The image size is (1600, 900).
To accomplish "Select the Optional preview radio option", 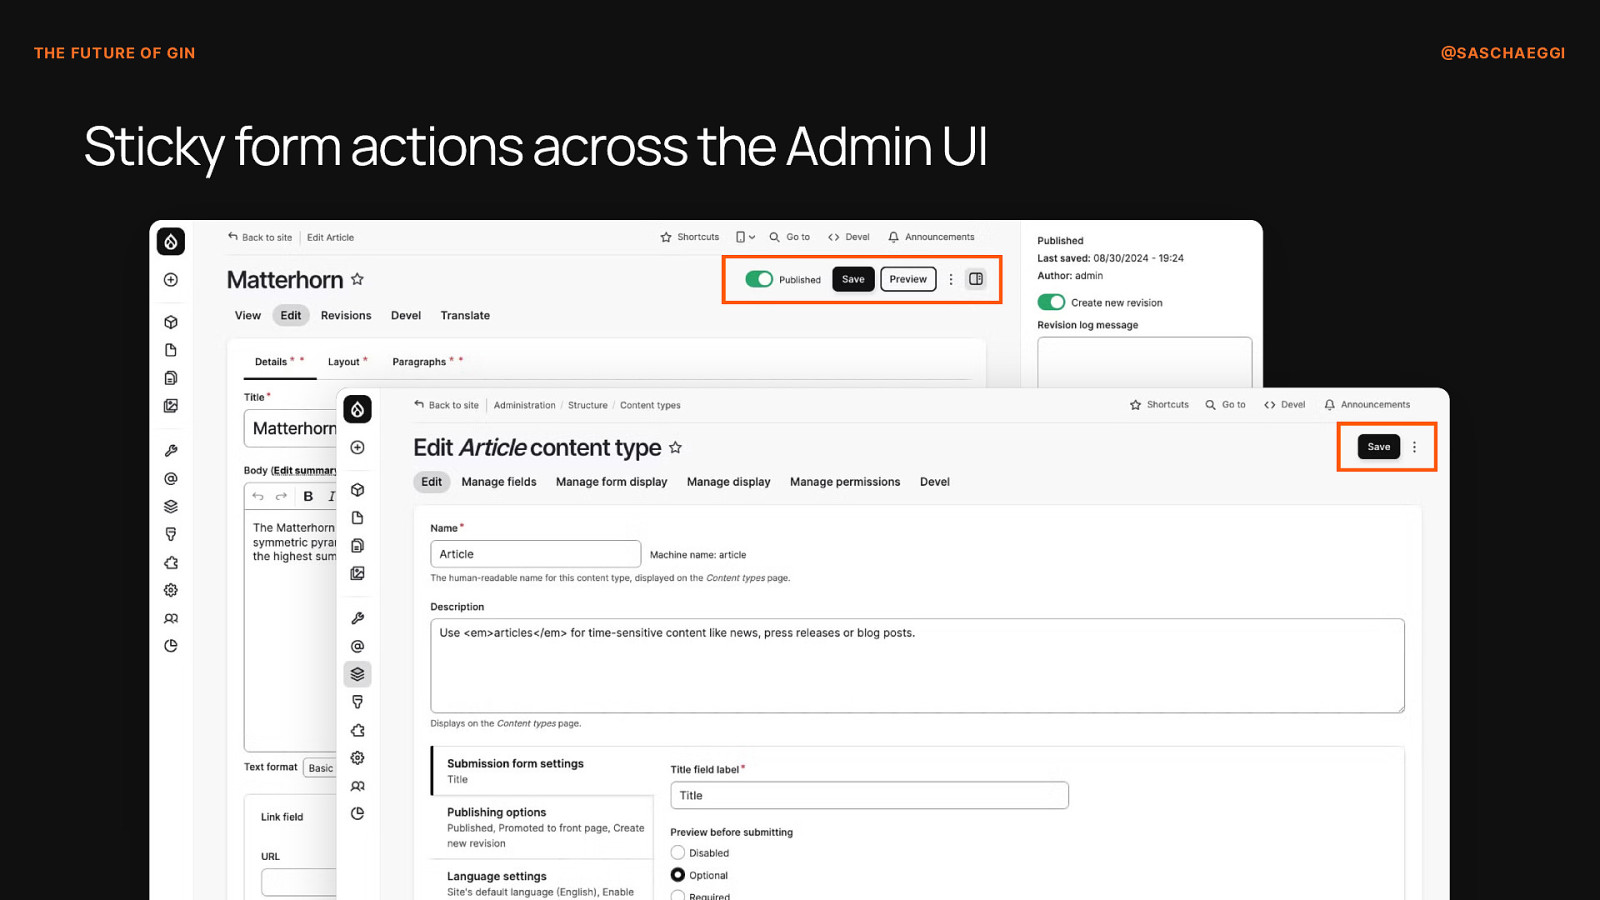I will point(678,875).
